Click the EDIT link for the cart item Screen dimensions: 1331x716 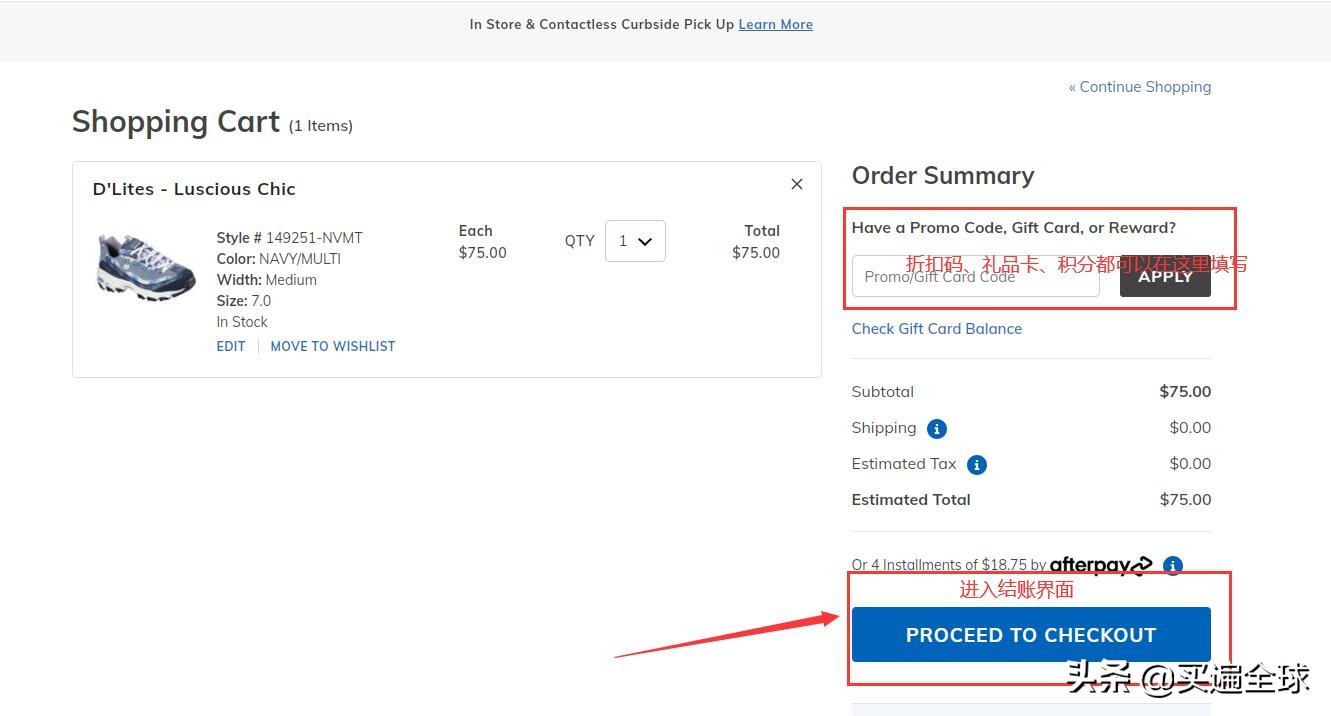(231, 346)
